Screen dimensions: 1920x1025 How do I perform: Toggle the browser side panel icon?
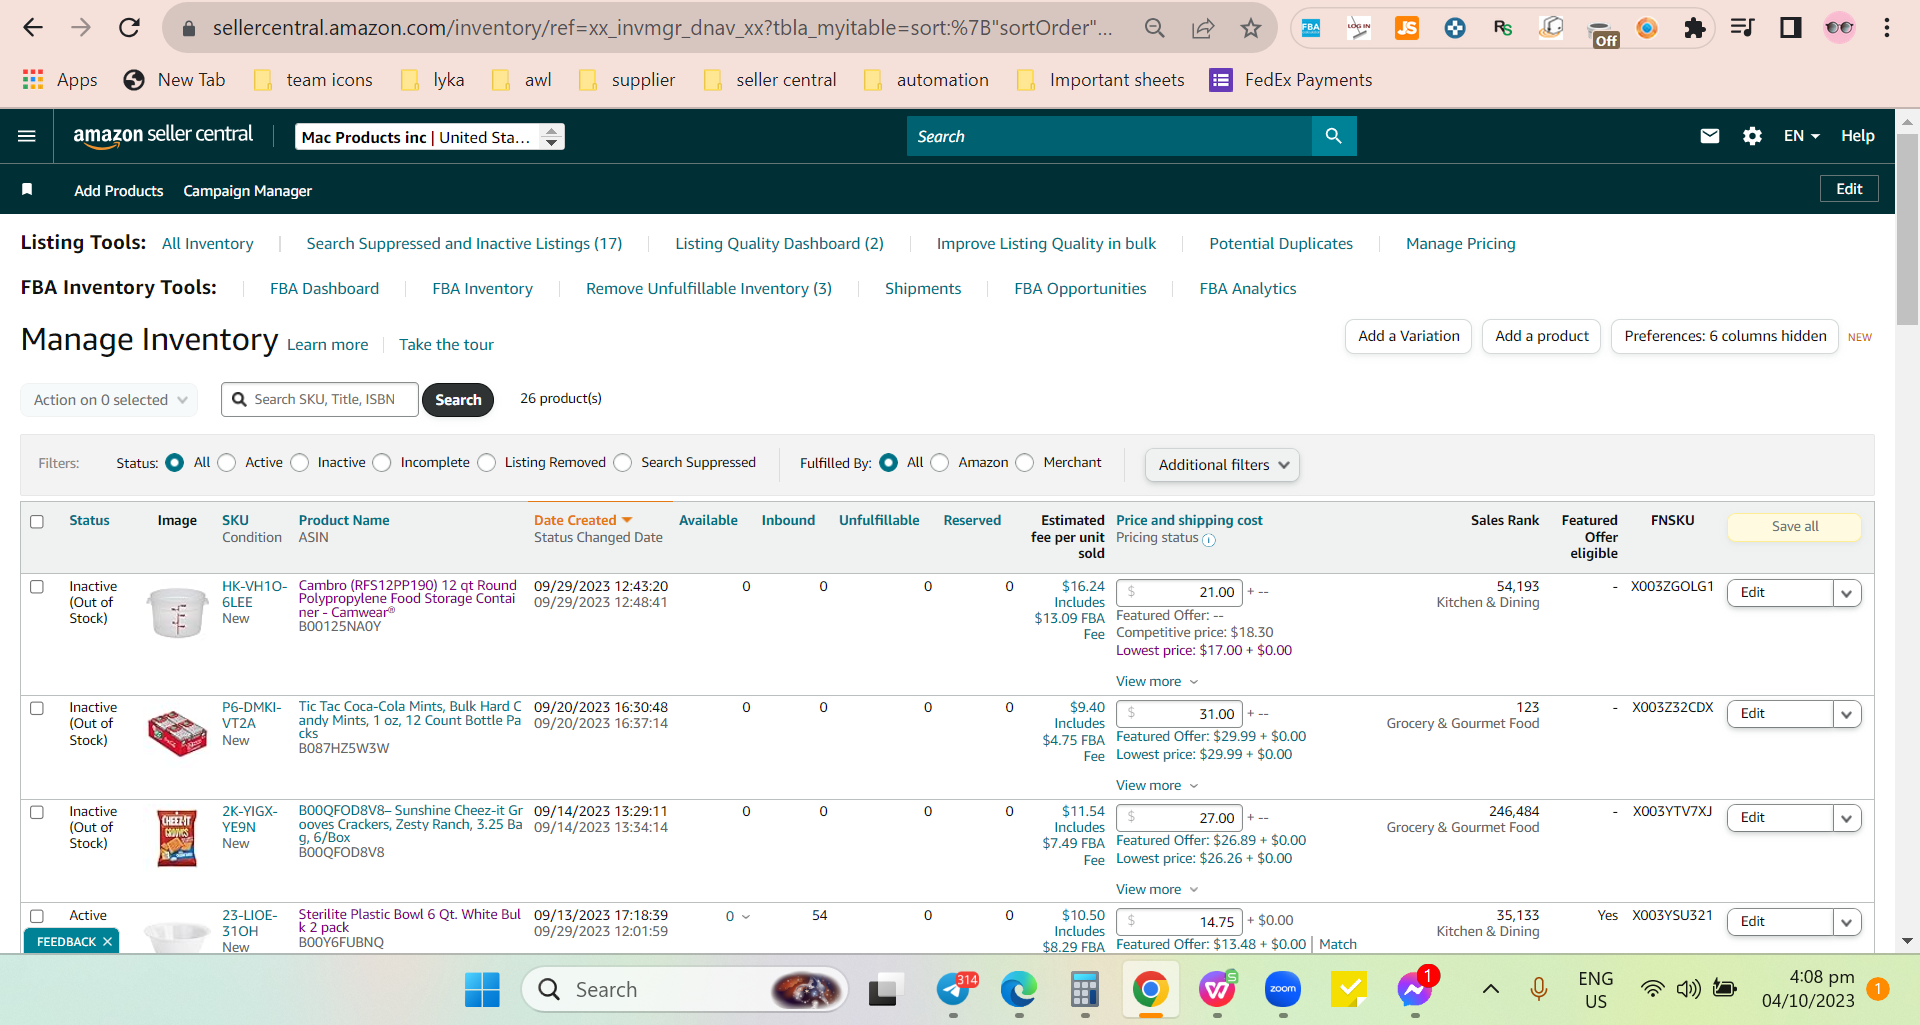[x=1790, y=28]
